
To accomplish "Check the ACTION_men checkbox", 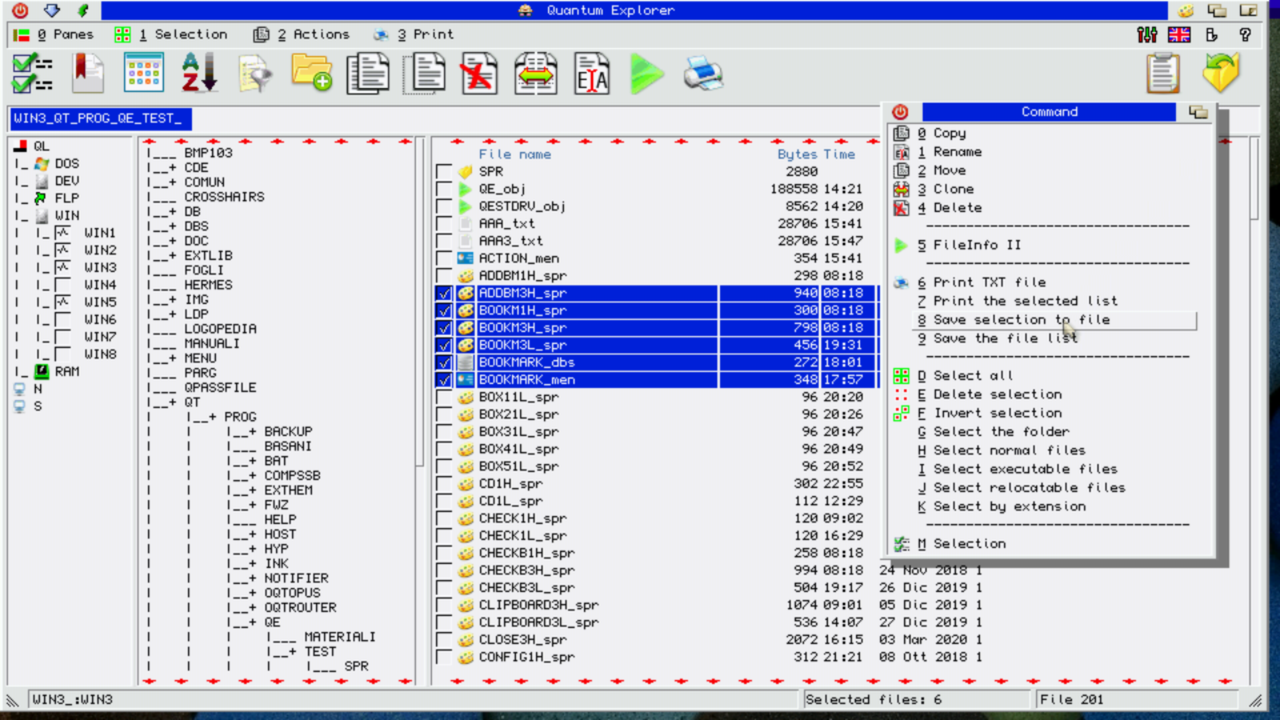I will tap(444, 258).
